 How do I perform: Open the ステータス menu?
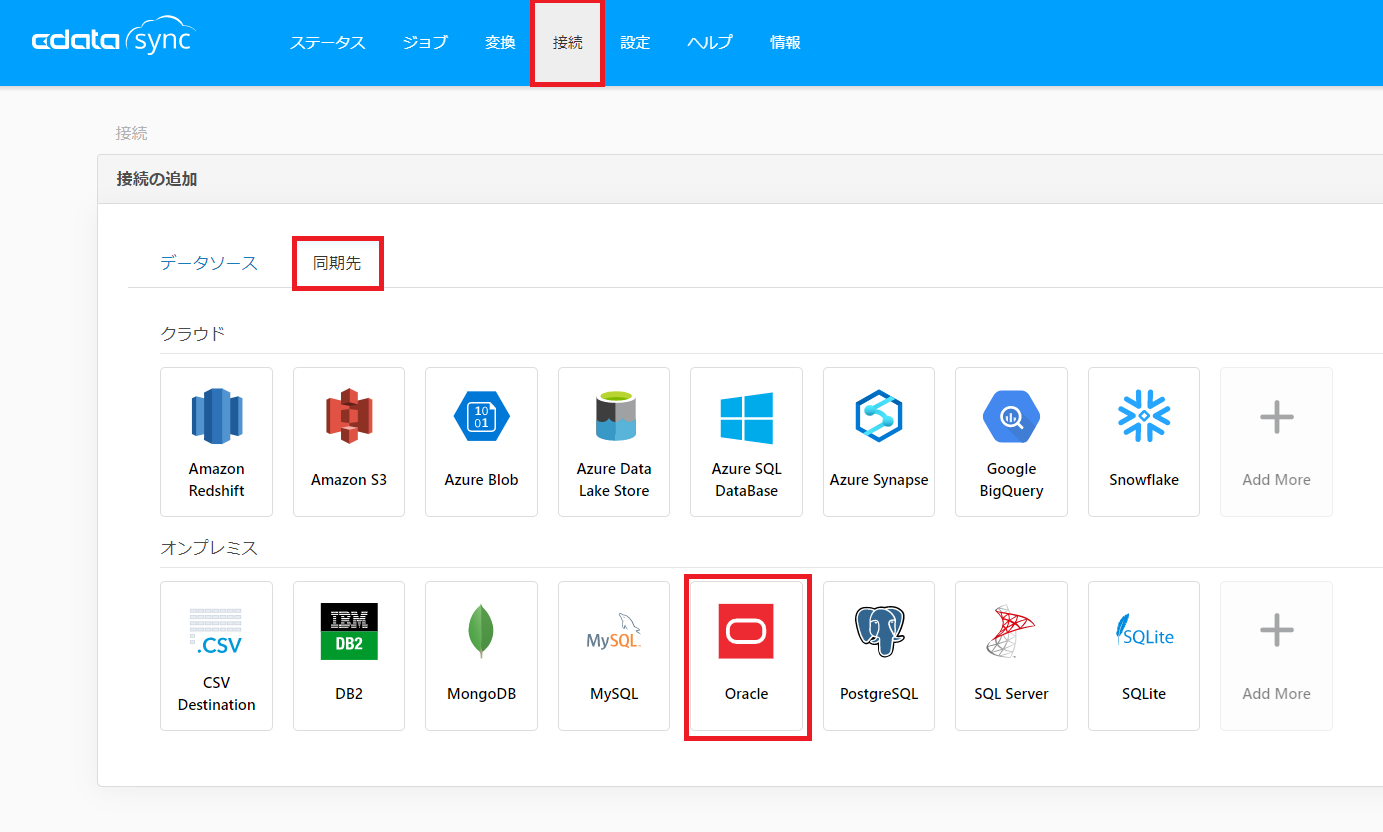click(327, 43)
